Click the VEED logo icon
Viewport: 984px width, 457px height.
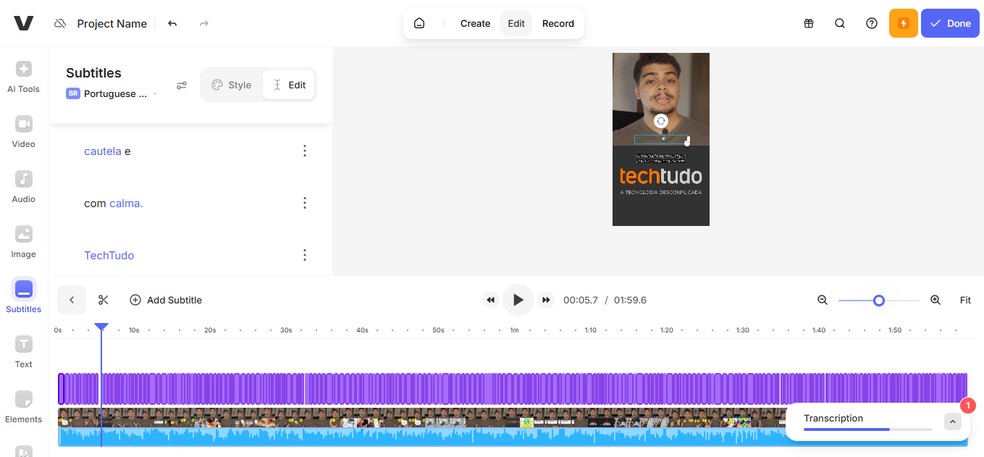23,23
